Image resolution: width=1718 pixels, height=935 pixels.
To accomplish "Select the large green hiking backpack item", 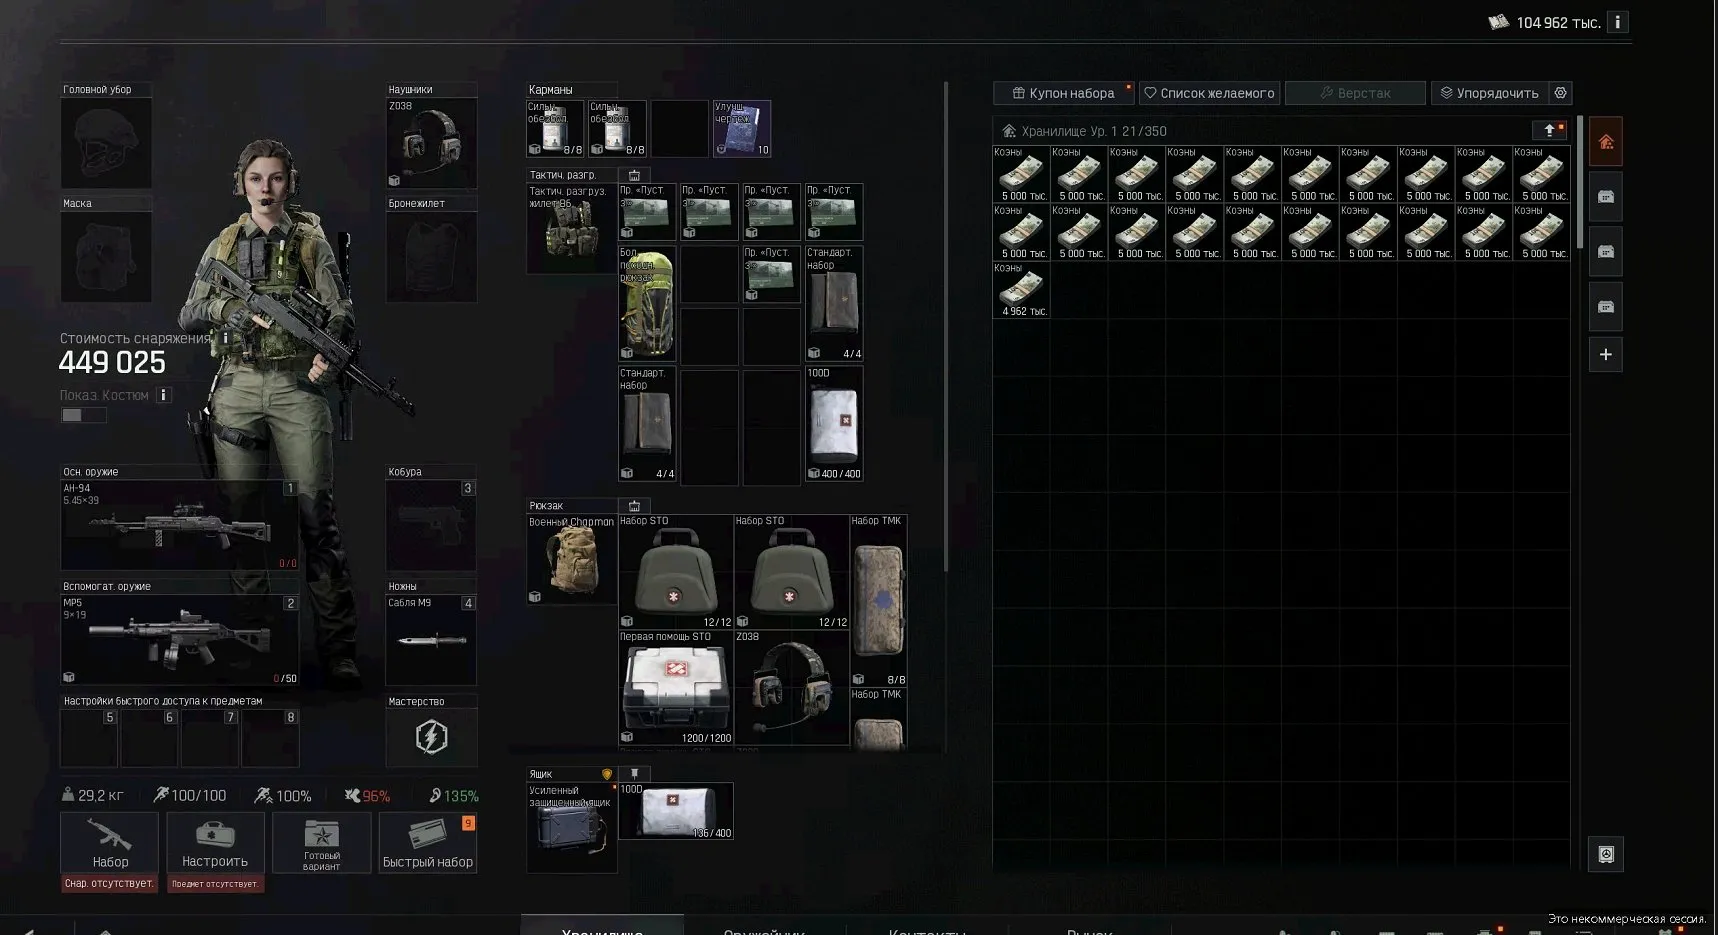I will coord(647,303).
